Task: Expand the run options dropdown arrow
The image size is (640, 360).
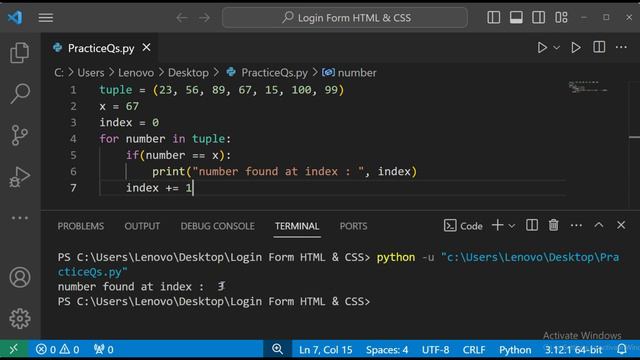Action: click(556, 48)
